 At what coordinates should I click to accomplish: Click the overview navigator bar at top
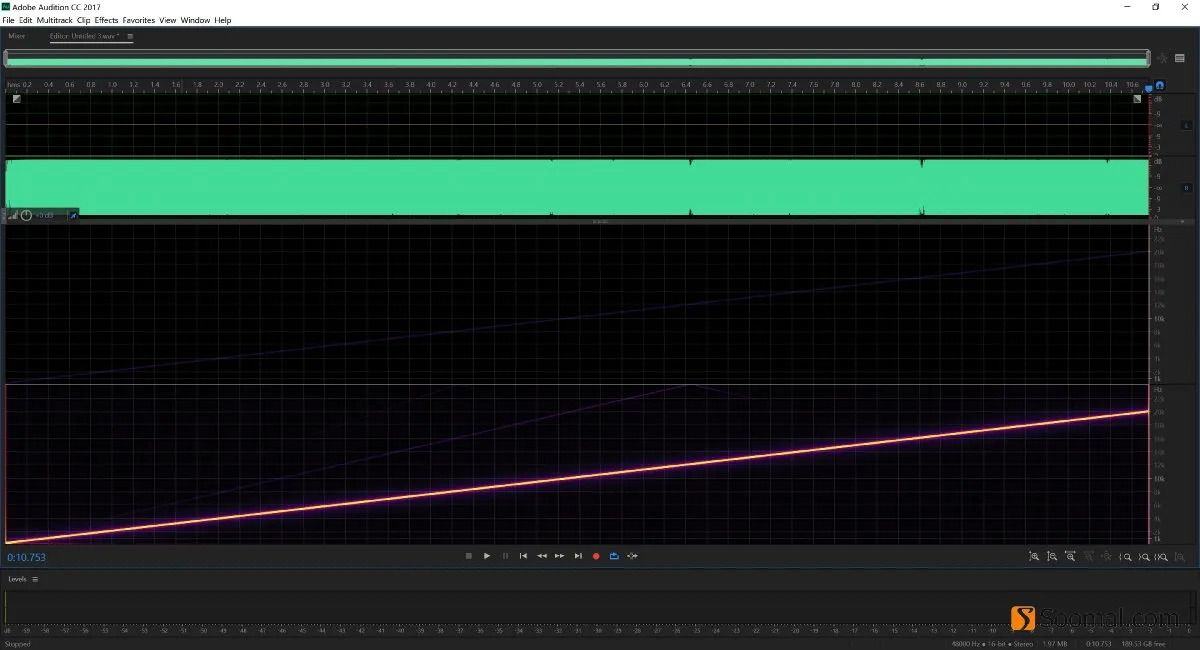click(577, 59)
